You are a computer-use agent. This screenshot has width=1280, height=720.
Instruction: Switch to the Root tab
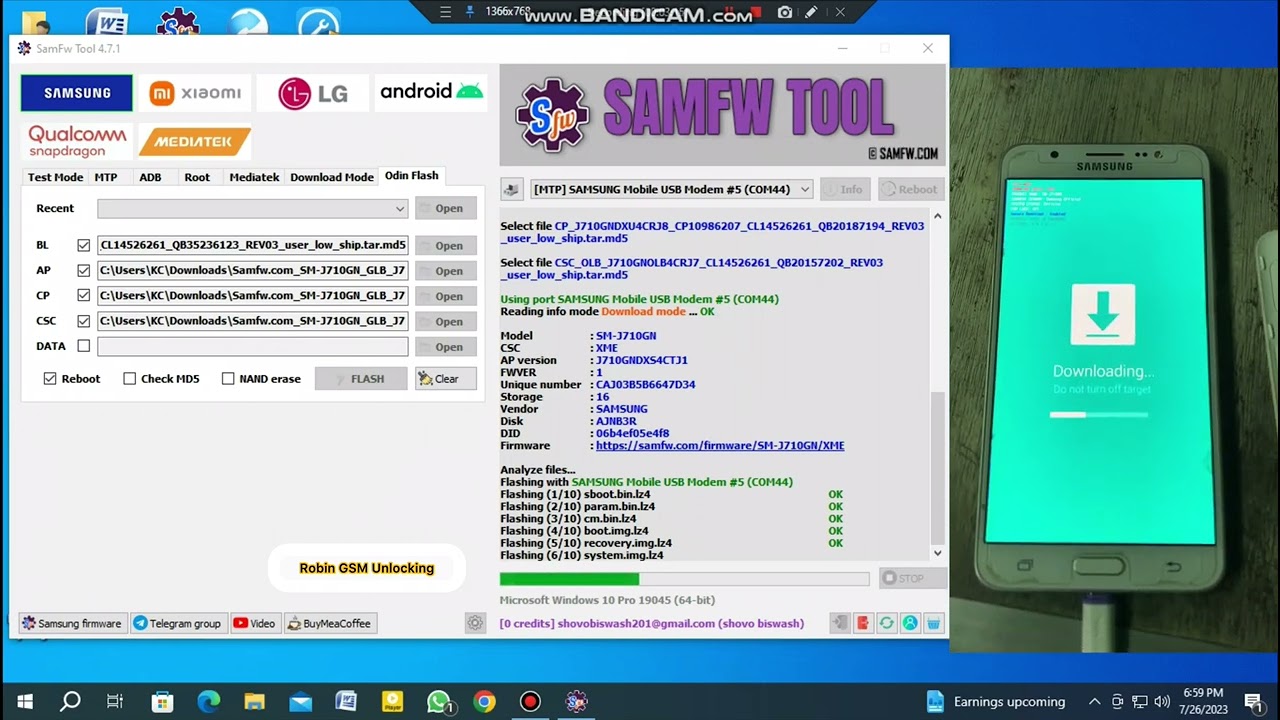pos(197,177)
